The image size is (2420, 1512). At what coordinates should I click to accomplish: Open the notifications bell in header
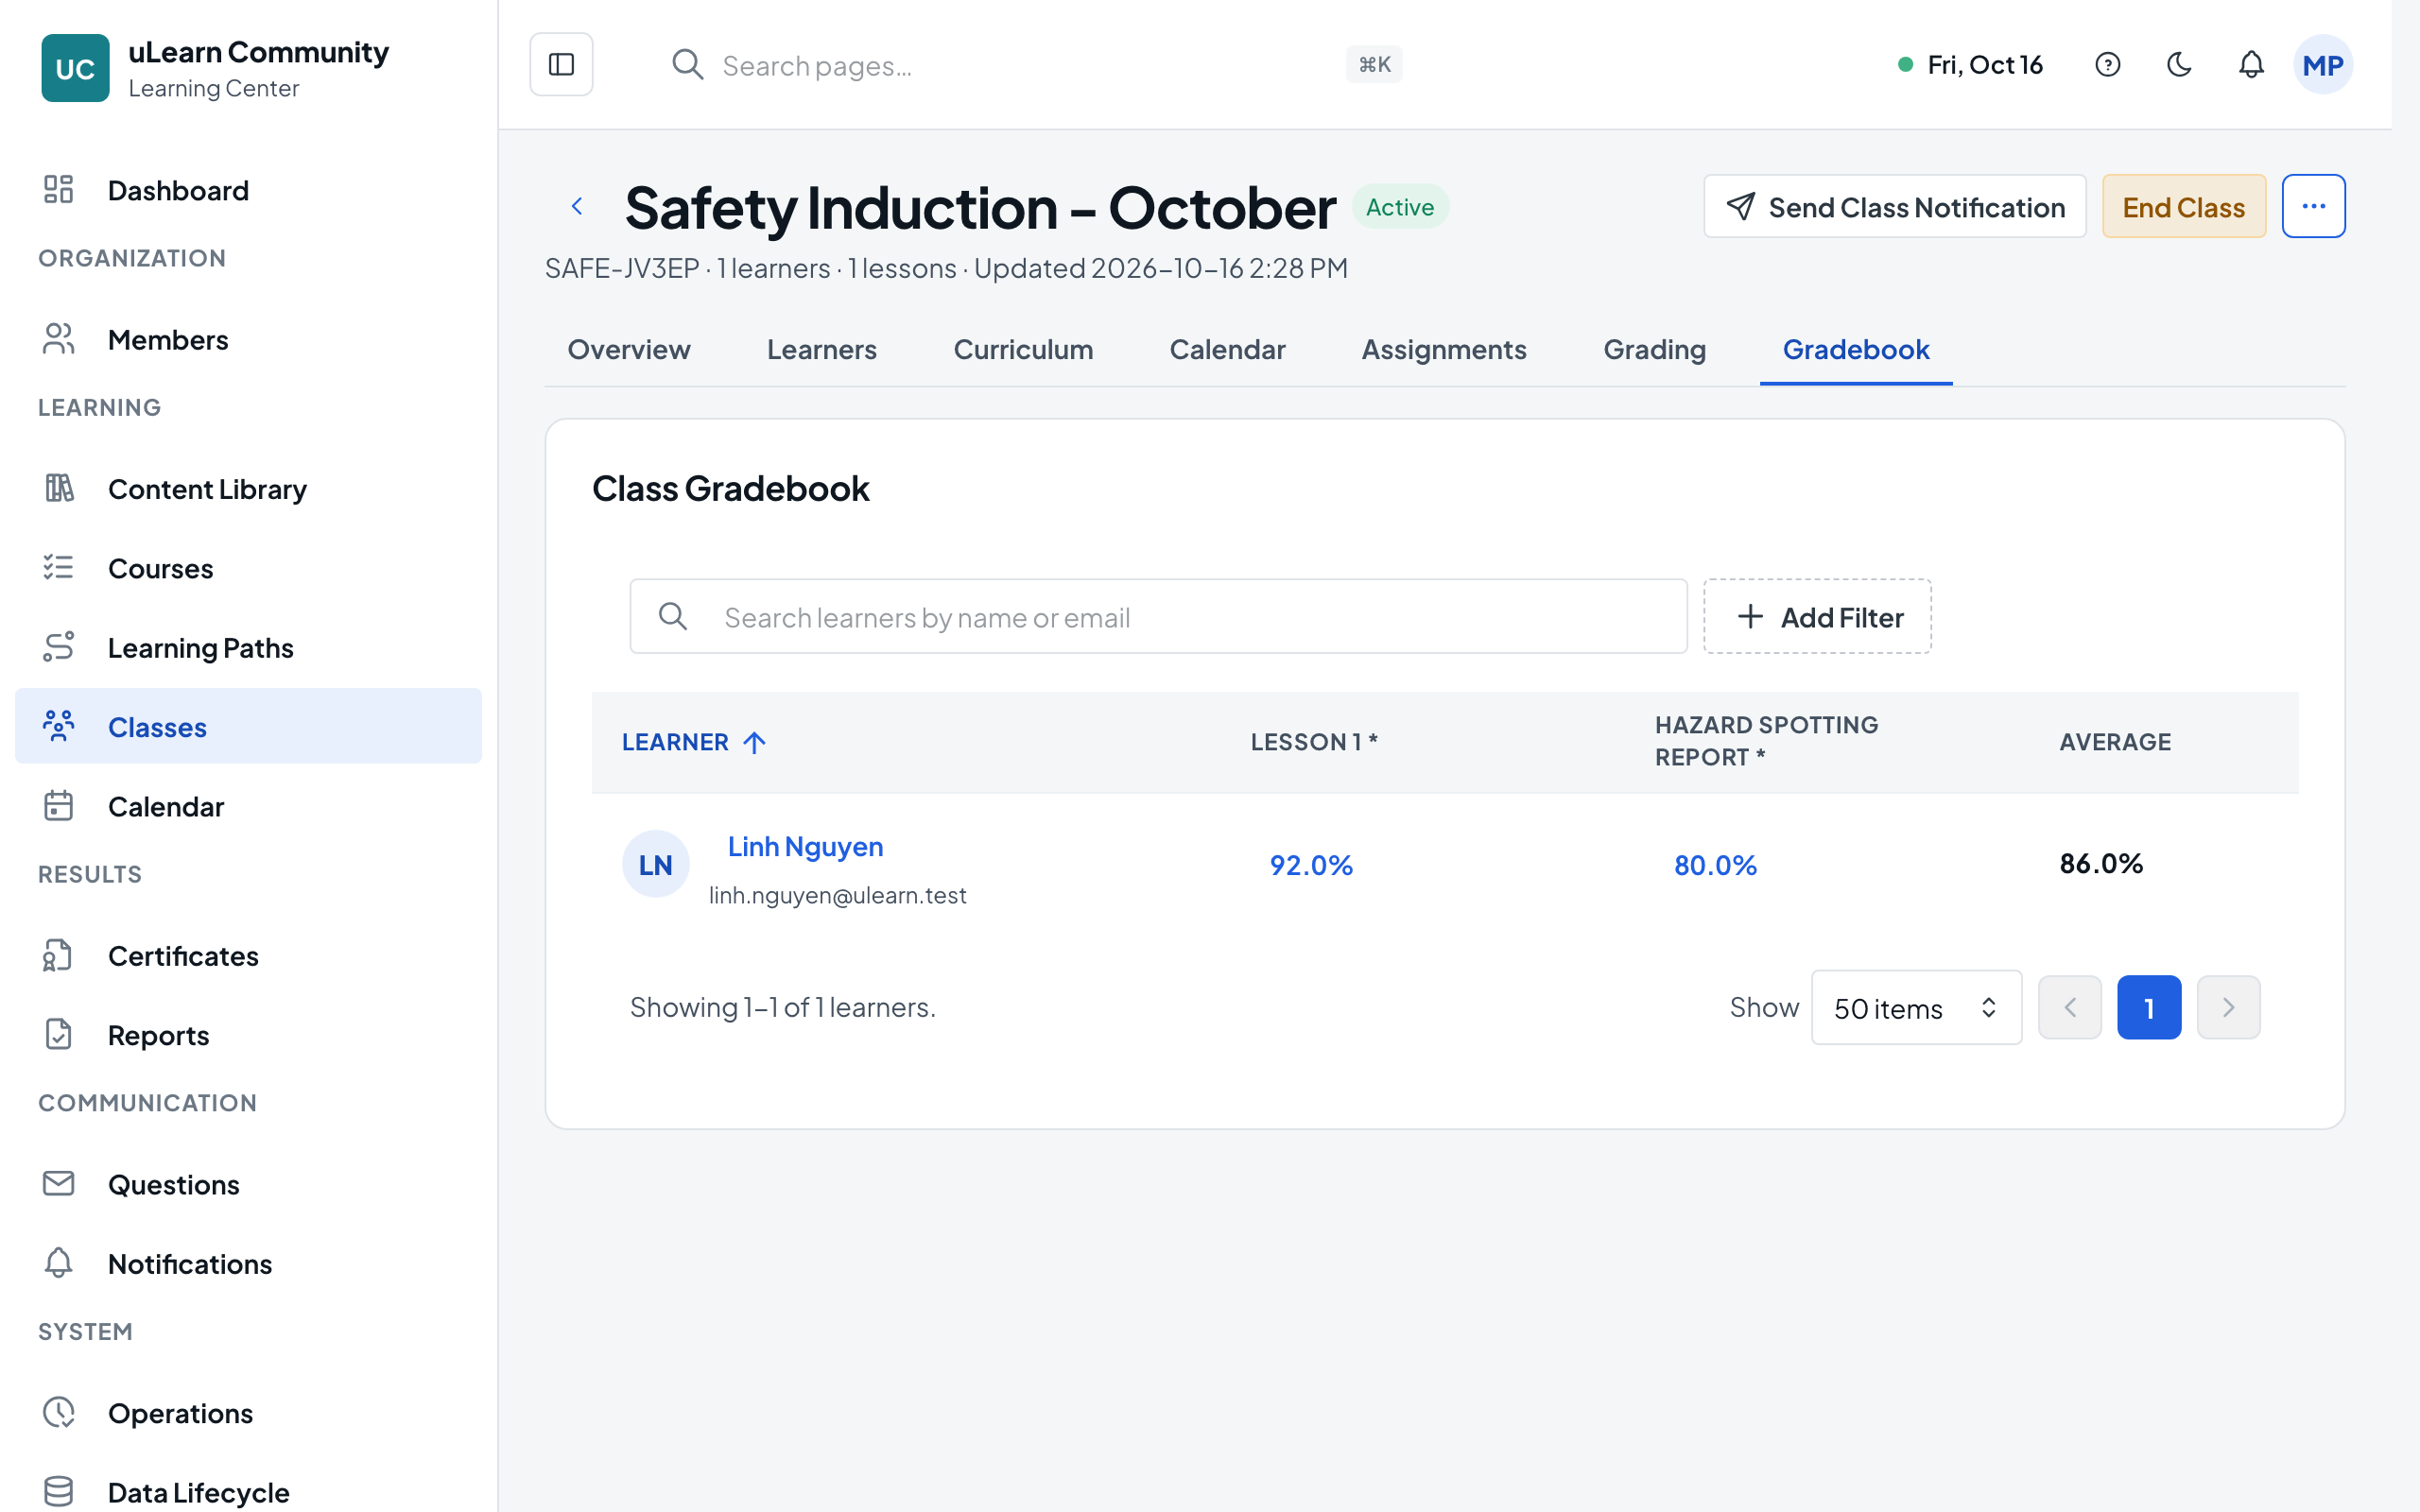tap(2251, 65)
